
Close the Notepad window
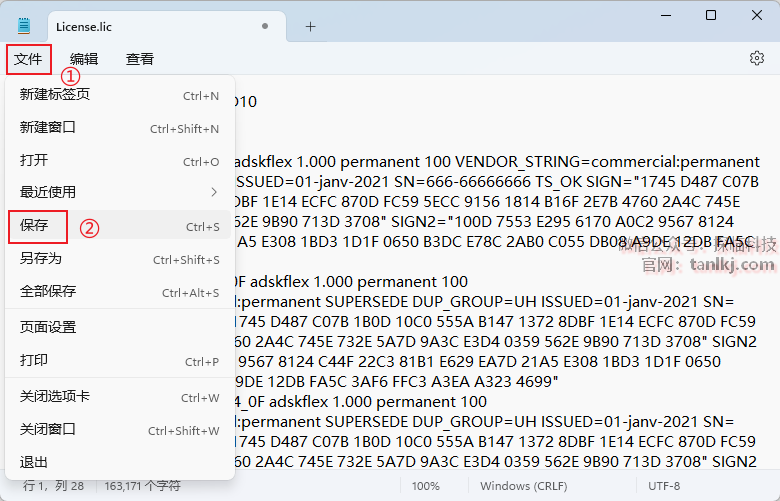(x=757, y=15)
